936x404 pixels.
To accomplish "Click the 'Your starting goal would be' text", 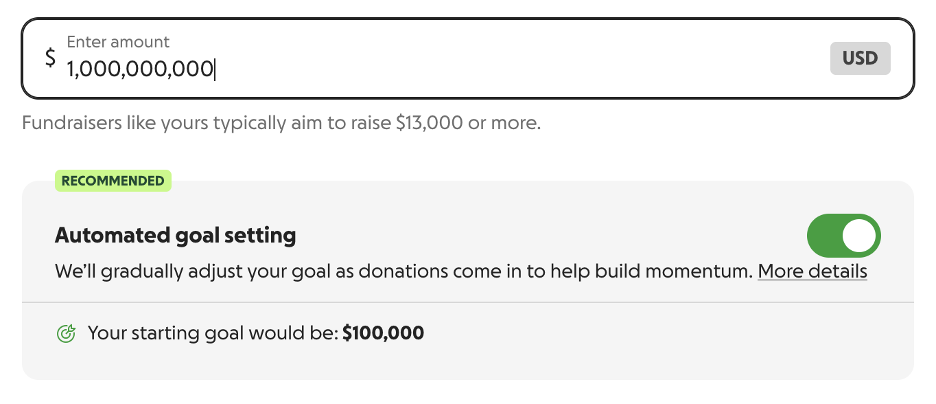I will point(212,333).
